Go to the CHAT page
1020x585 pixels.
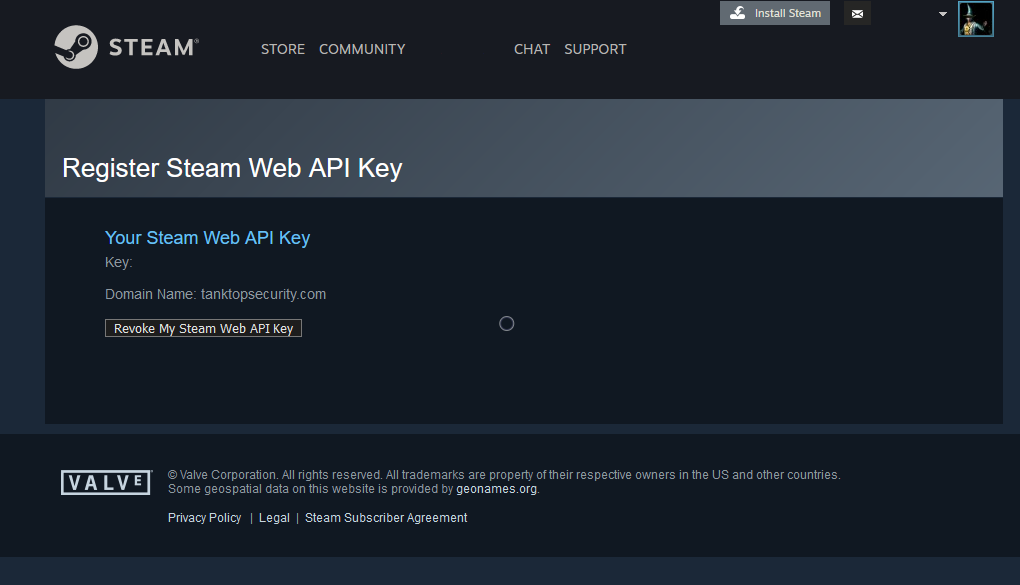(x=531, y=49)
